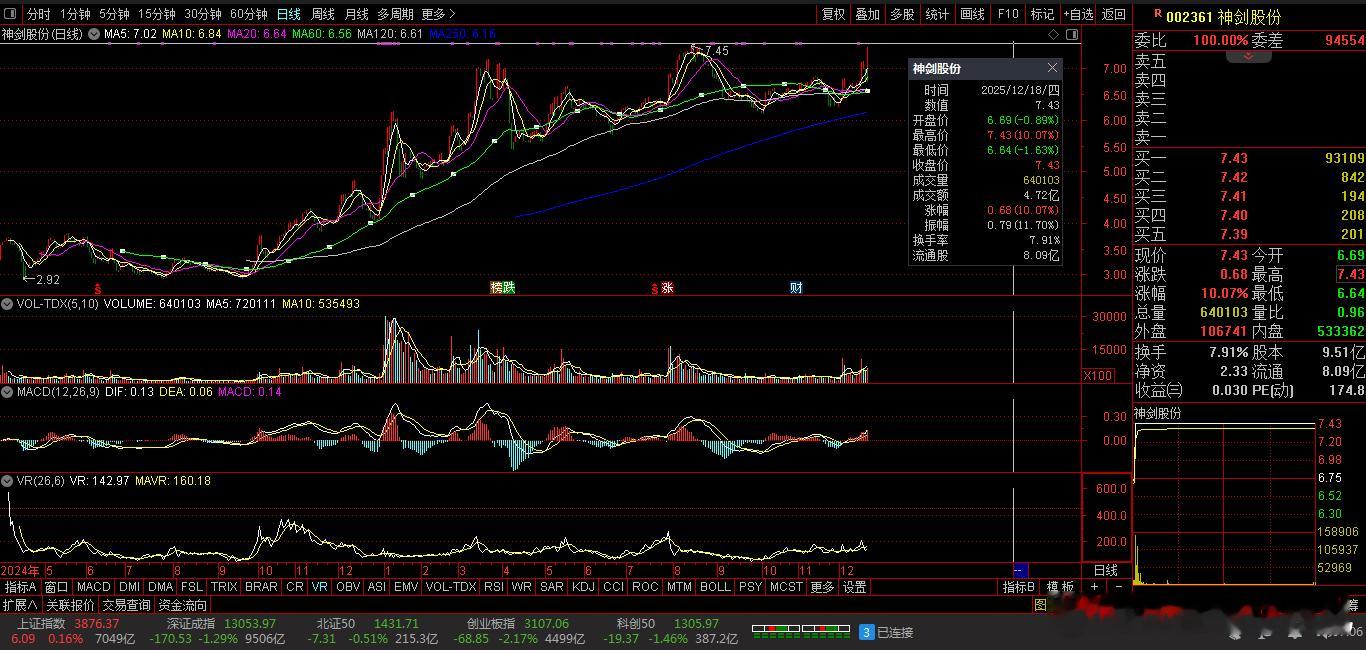Switch to 月线 monthly chart
The width and height of the screenshot is (1366, 650).
(356, 14)
